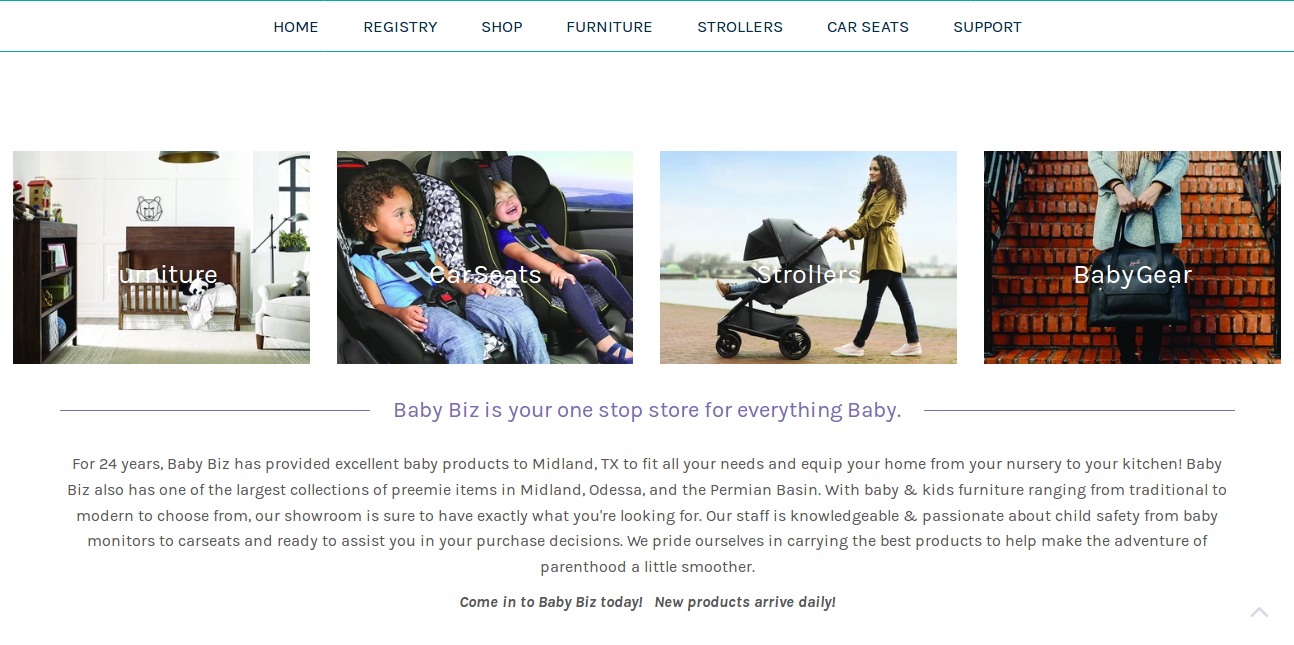Click "New products arrive daily!" text

pyautogui.click(x=745, y=602)
